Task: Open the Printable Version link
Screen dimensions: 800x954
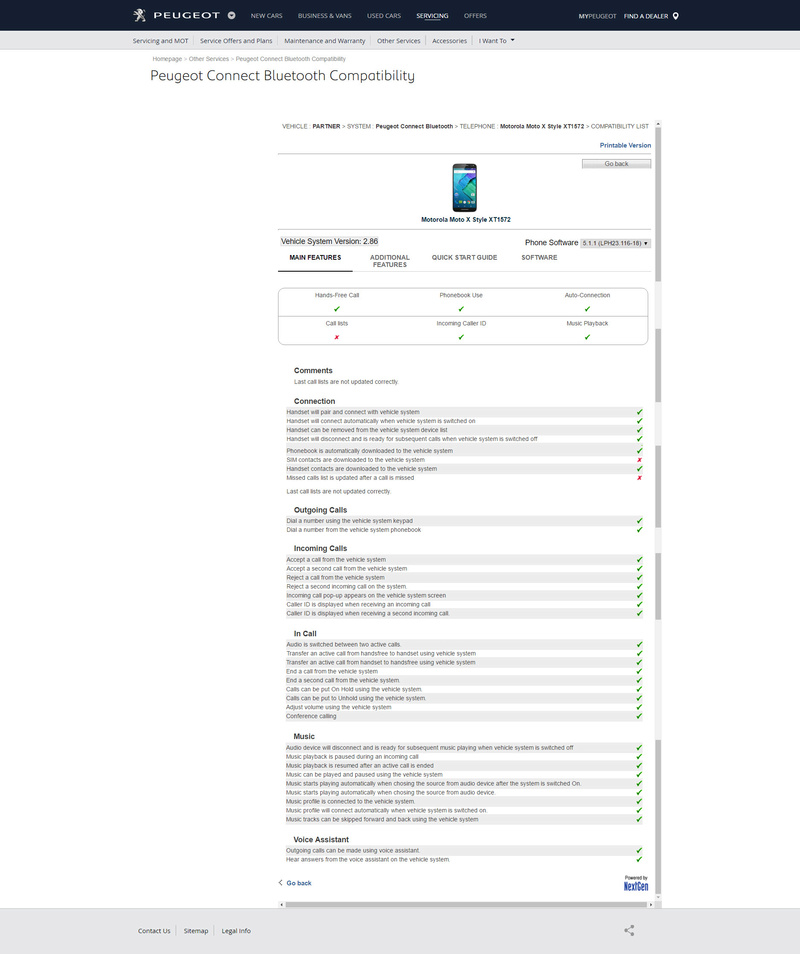Action: (x=625, y=145)
